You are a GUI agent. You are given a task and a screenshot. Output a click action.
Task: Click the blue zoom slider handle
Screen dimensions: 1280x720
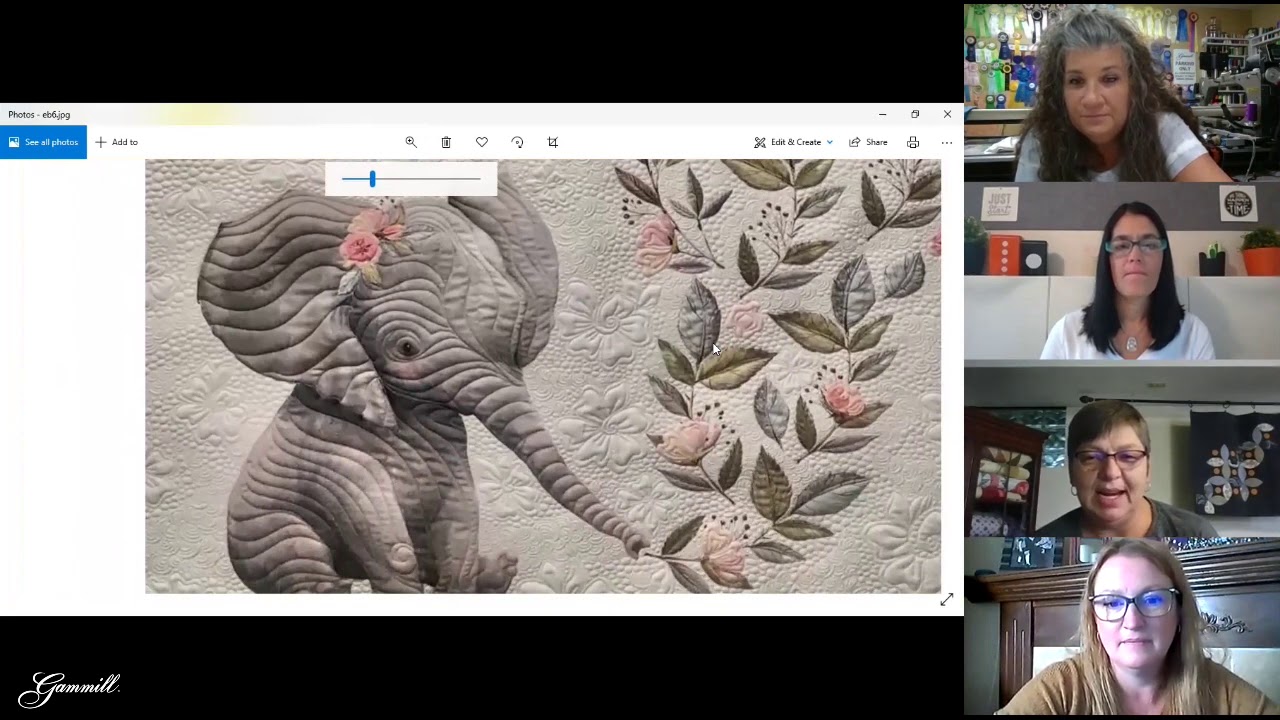coord(372,179)
